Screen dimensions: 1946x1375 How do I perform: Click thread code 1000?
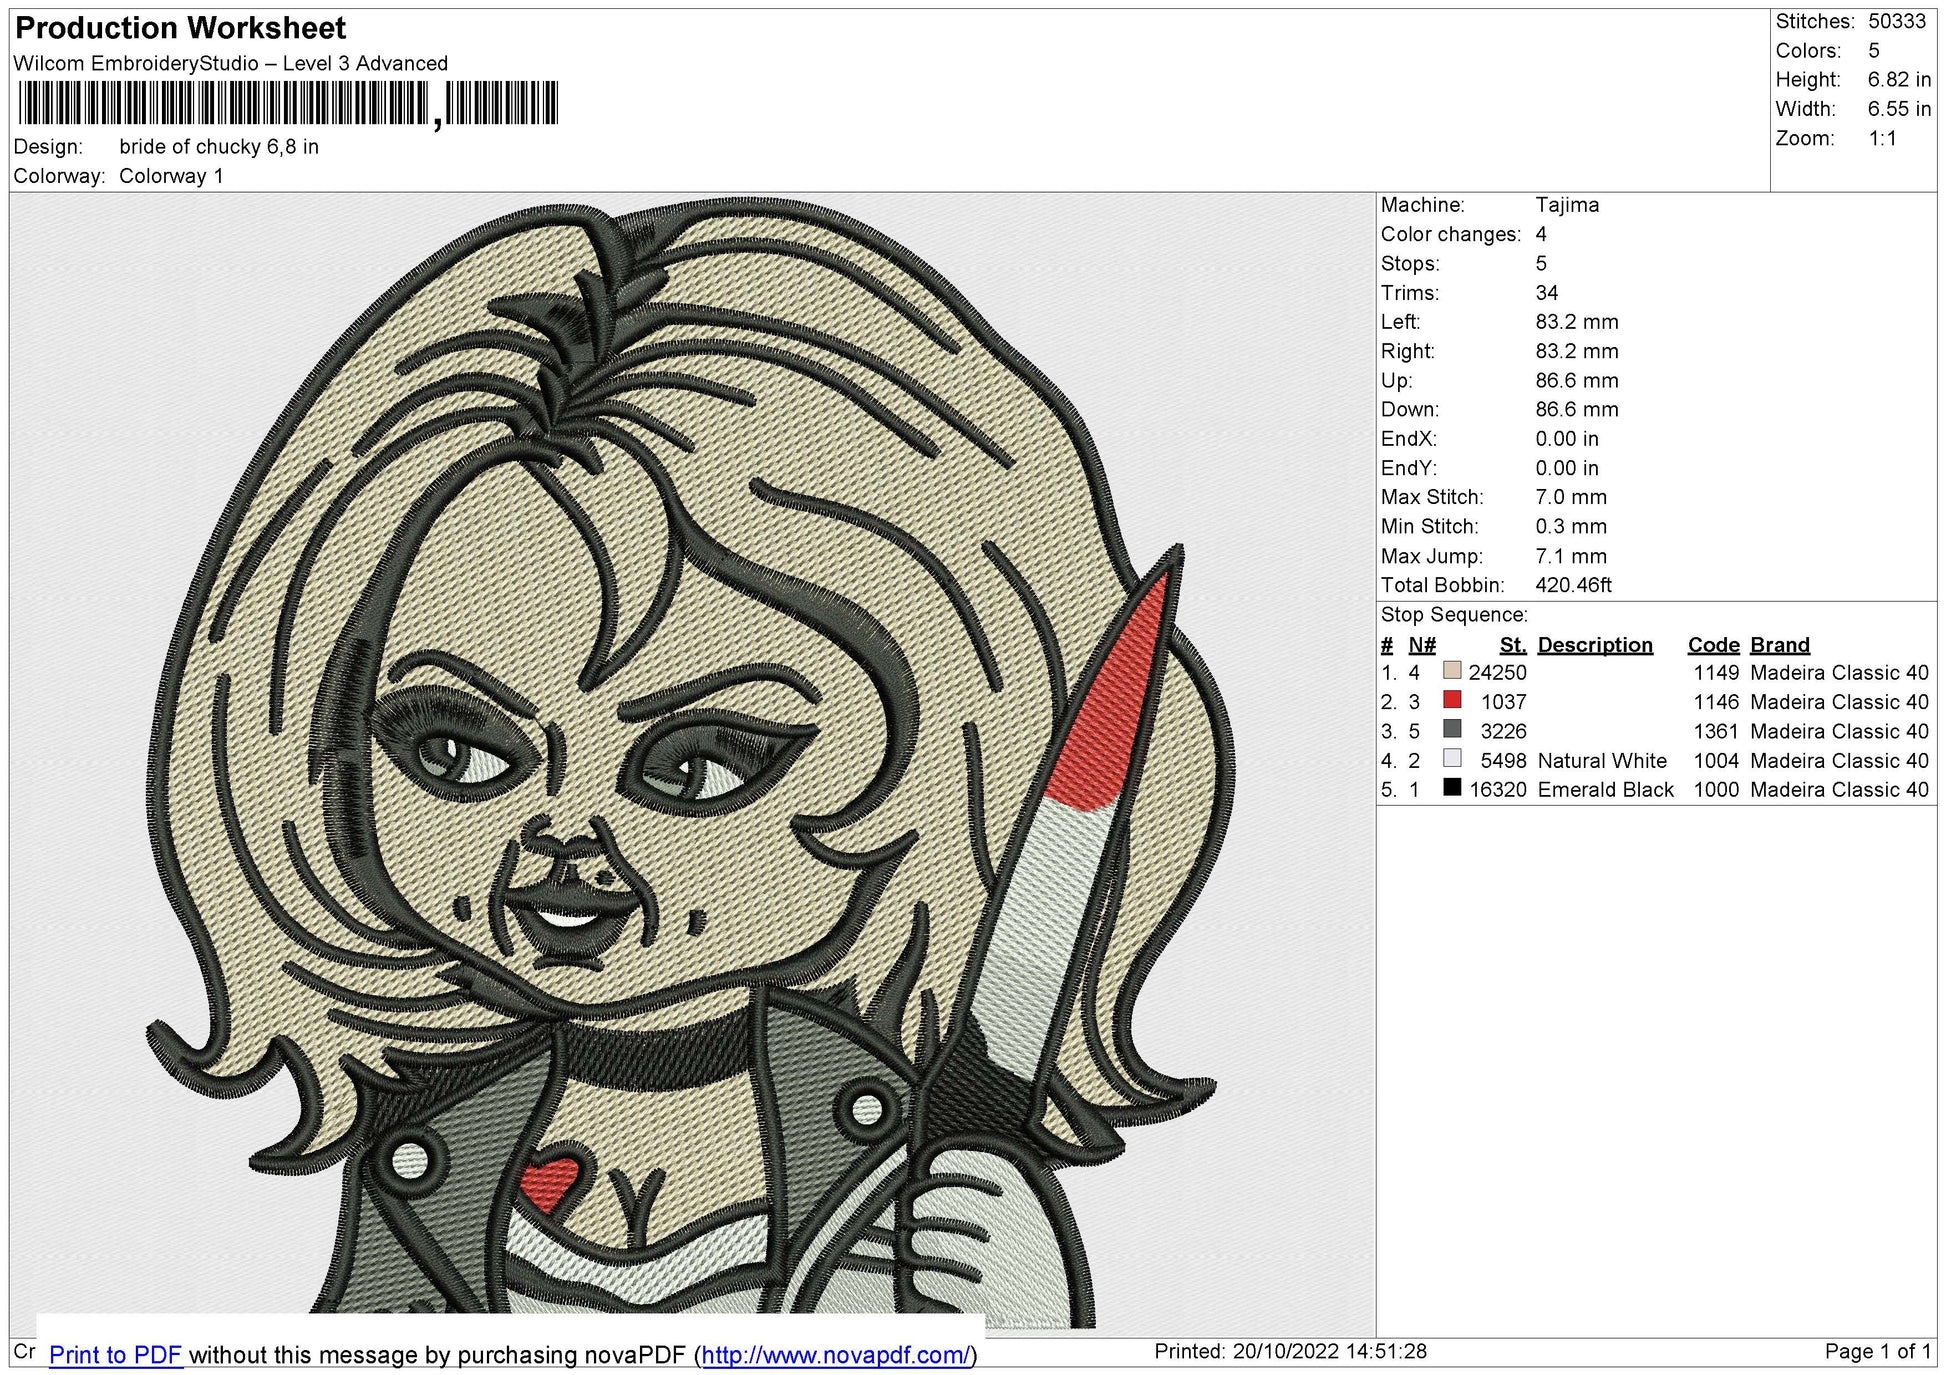[1716, 790]
